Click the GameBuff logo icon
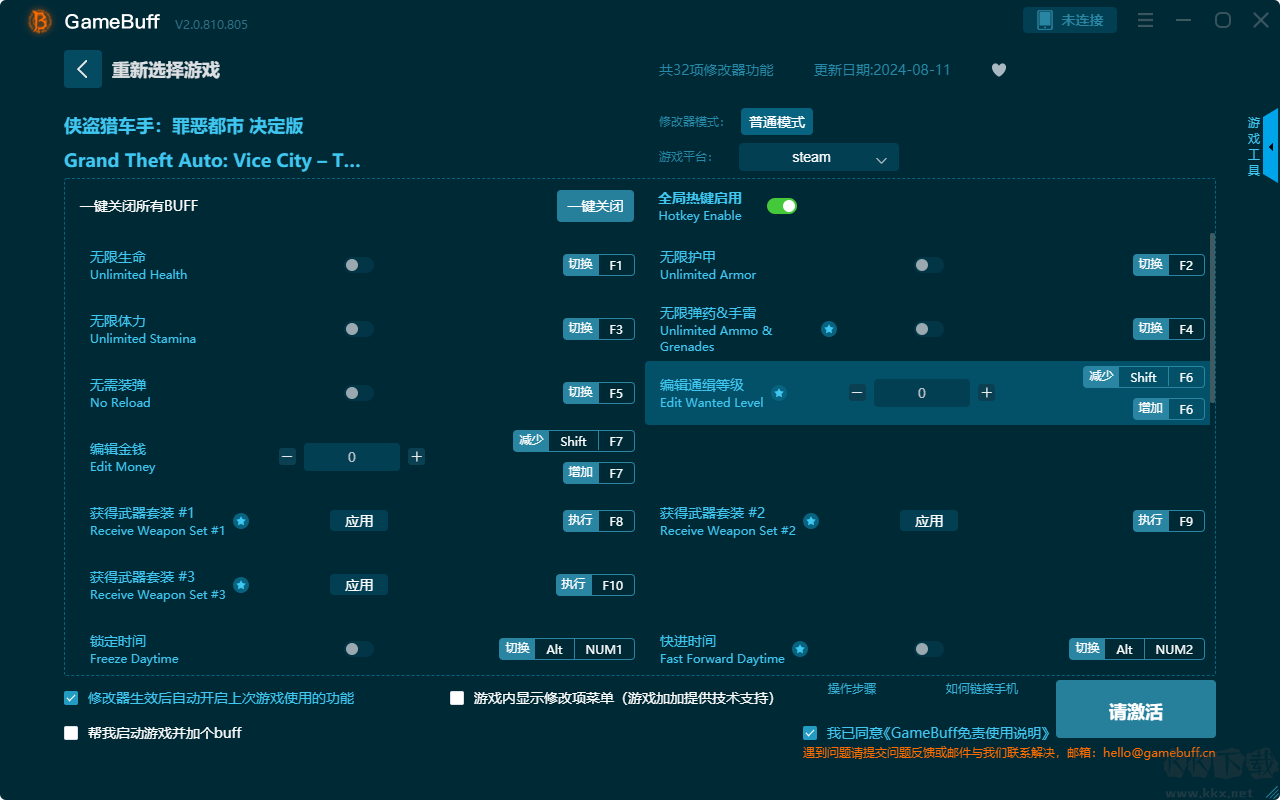The image size is (1280, 800). [40, 21]
